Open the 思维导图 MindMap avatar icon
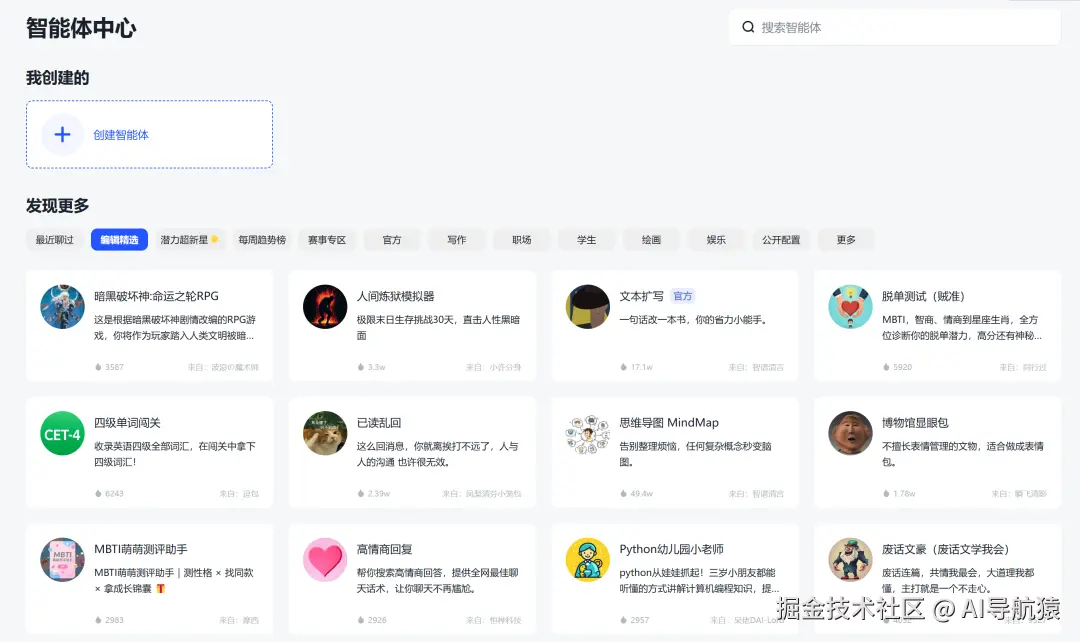The image size is (1080, 642). [x=587, y=434]
